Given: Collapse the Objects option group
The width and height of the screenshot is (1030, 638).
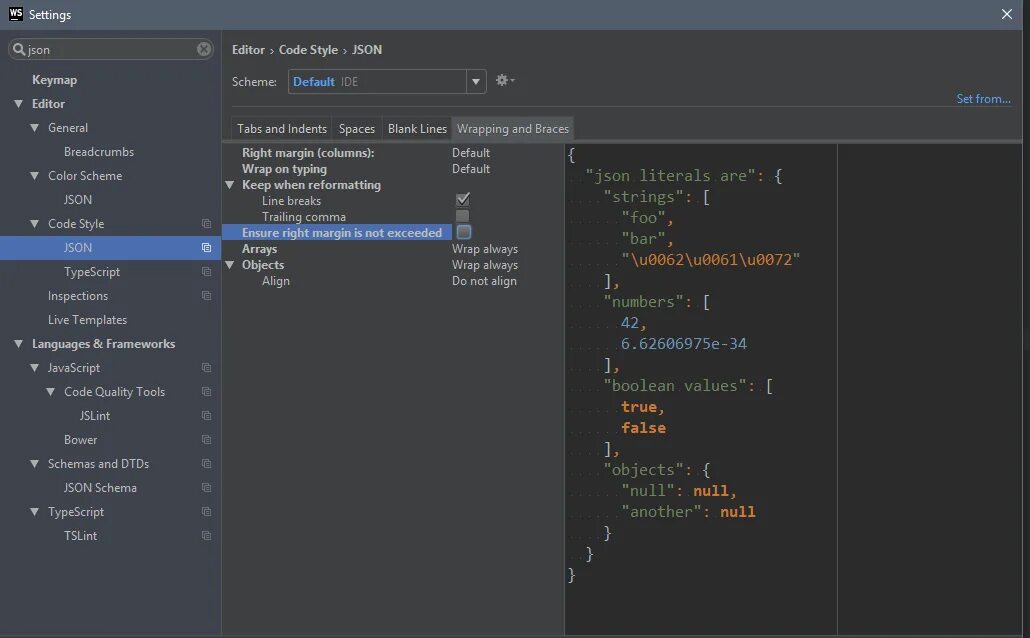Looking at the screenshot, I should point(230,265).
